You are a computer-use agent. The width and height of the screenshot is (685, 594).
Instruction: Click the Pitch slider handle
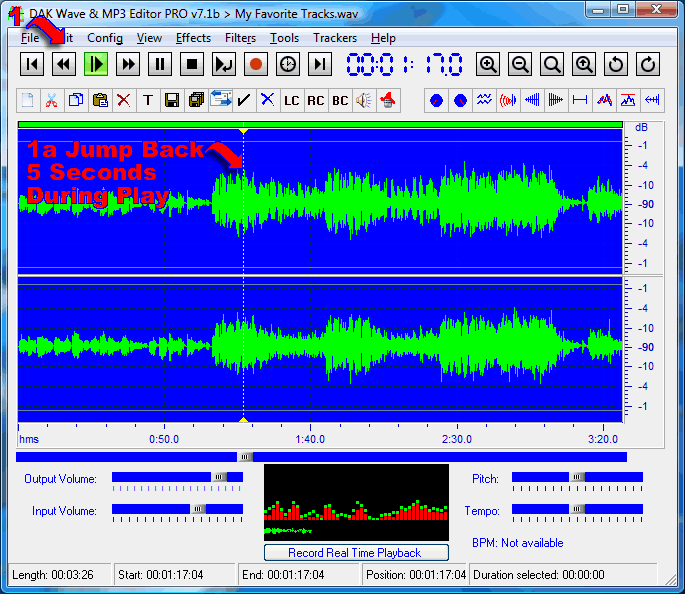[577, 477]
